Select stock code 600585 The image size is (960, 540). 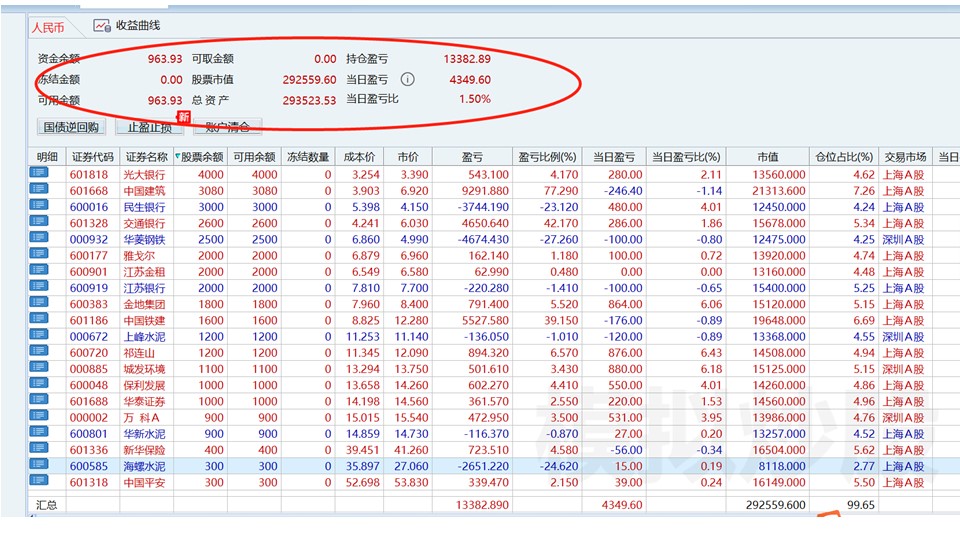point(88,467)
